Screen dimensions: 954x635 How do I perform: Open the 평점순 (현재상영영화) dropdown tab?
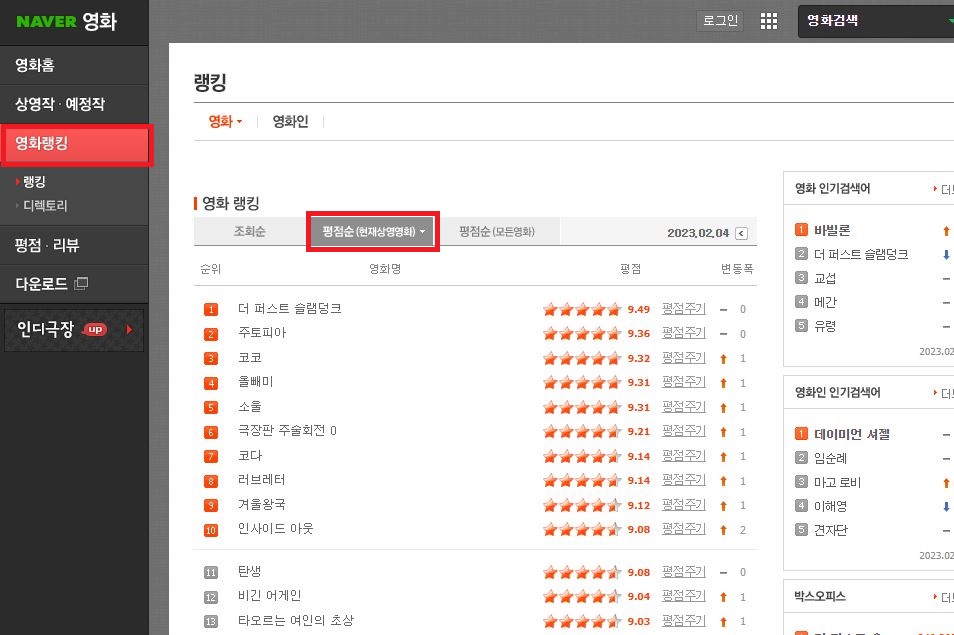click(x=373, y=231)
